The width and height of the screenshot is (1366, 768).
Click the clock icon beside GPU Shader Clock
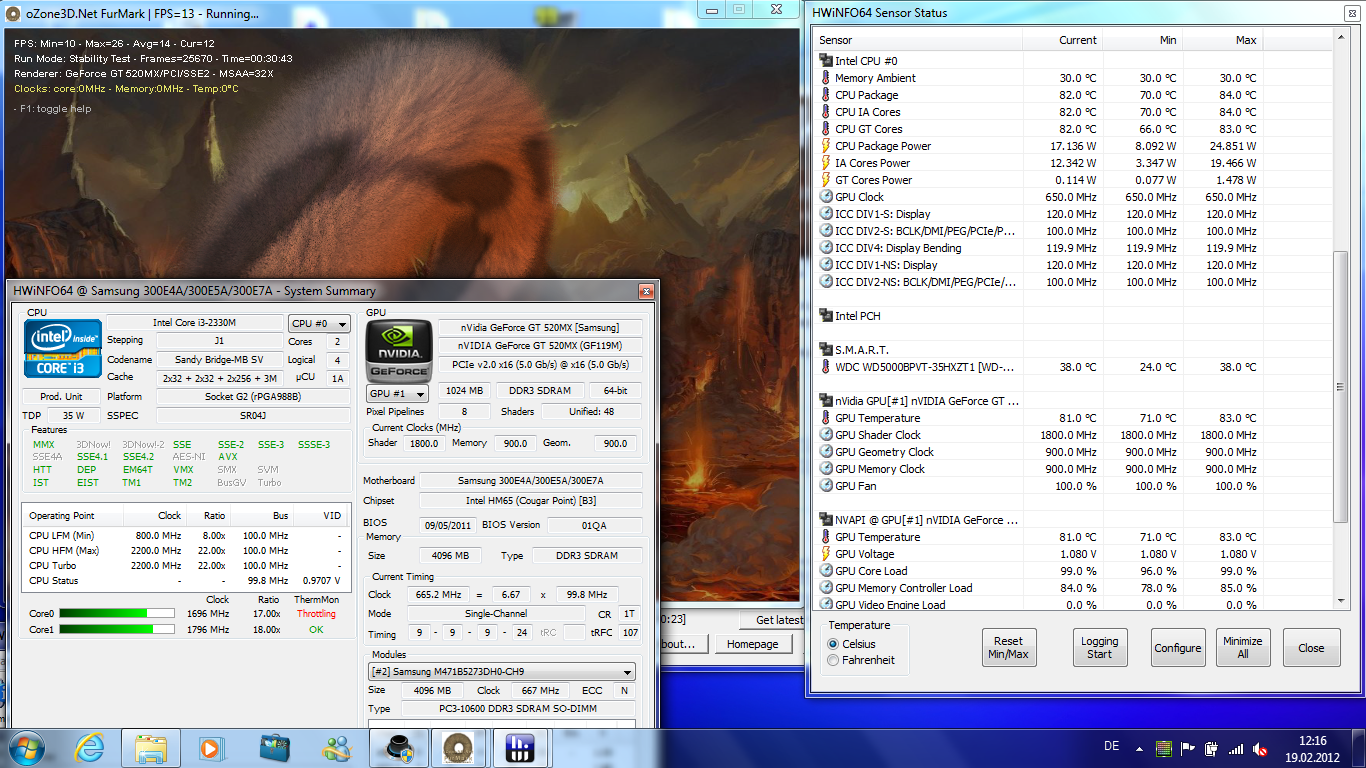[x=826, y=435]
